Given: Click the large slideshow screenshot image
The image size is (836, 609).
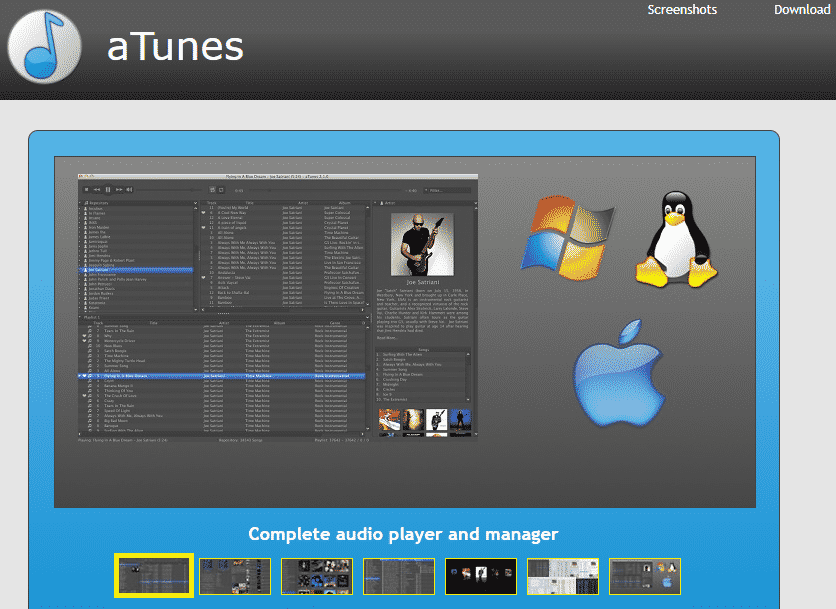Looking at the screenshot, I should (405, 332).
